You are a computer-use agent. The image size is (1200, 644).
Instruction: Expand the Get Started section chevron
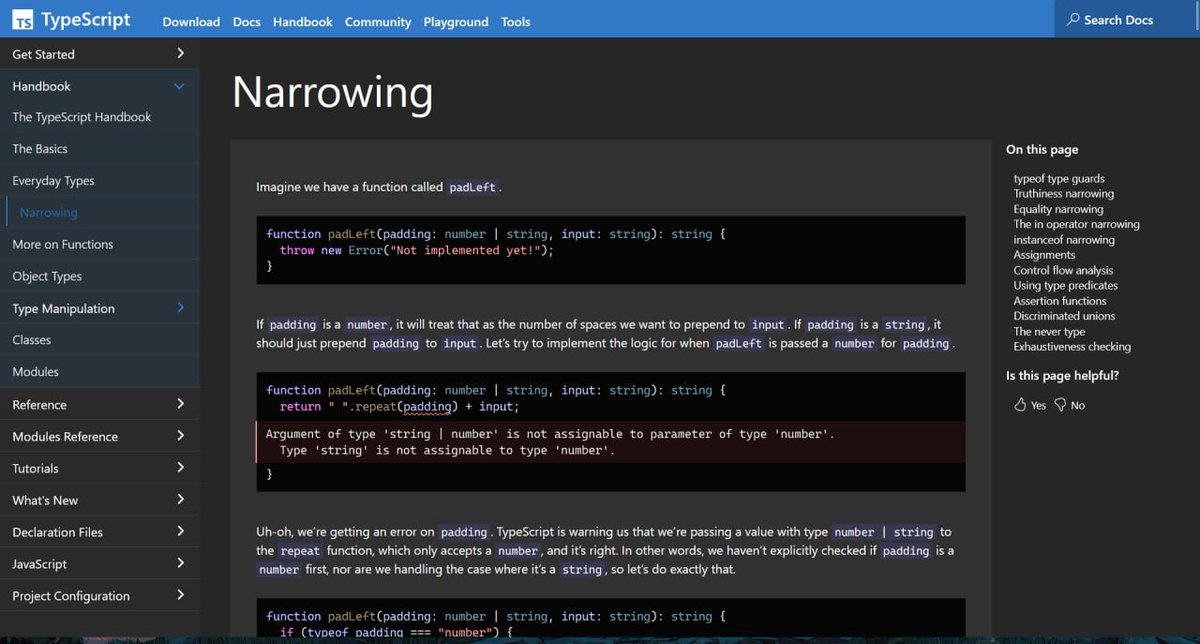coord(180,53)
